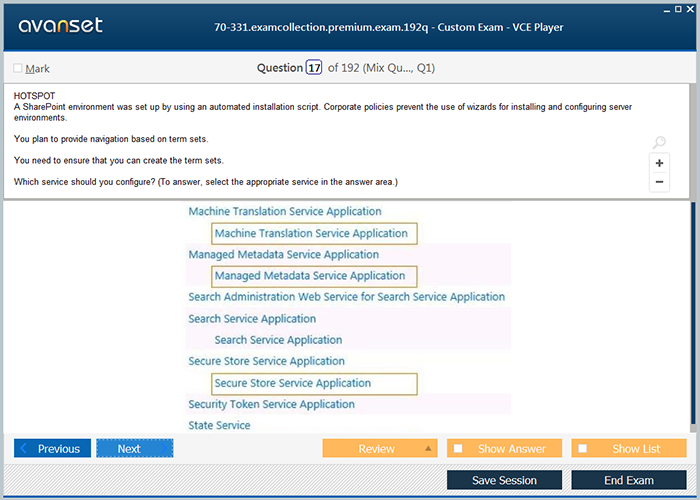Check the Mark checkbox
Image resolution: width=700 pixels, height=500 pixels.
[18, 69]
